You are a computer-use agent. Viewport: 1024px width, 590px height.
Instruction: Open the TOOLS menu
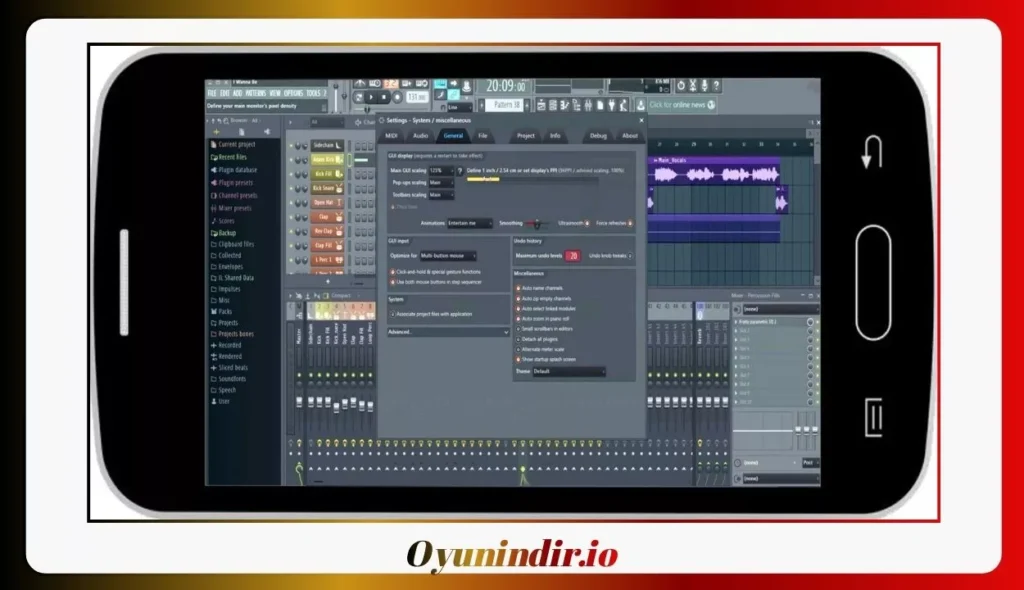313,93
